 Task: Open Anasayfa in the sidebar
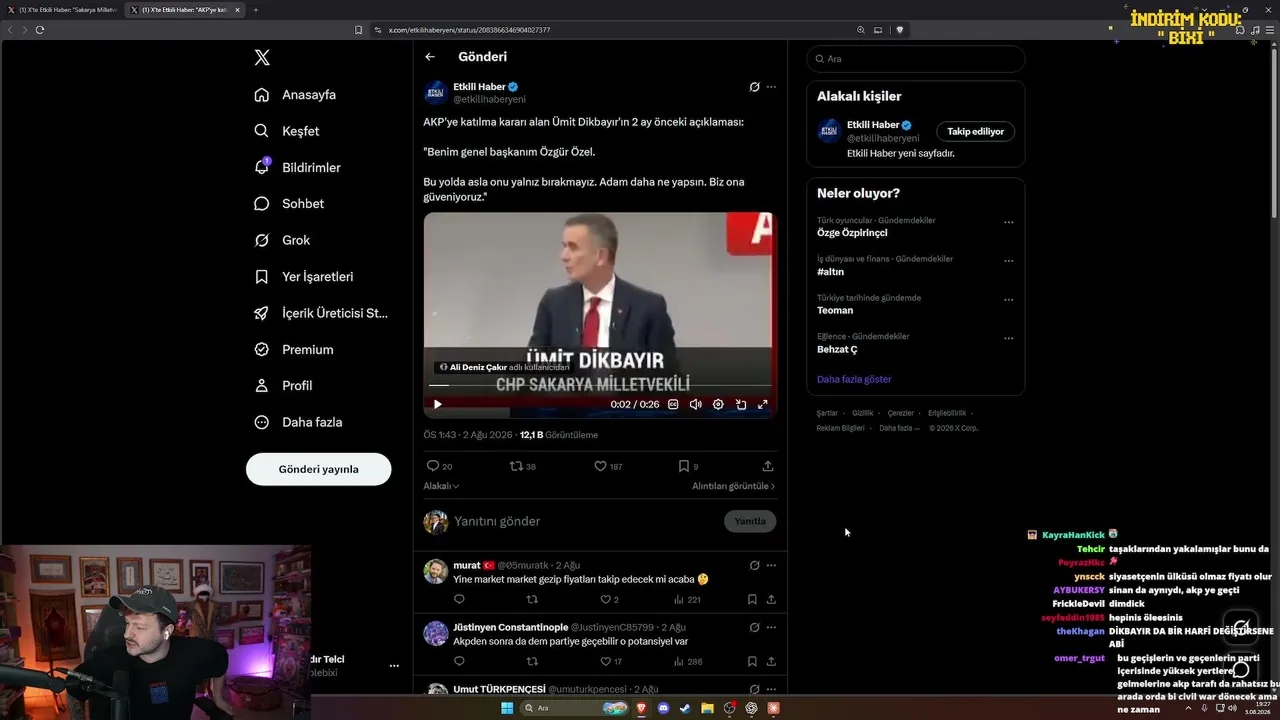(x=295, y=95)
